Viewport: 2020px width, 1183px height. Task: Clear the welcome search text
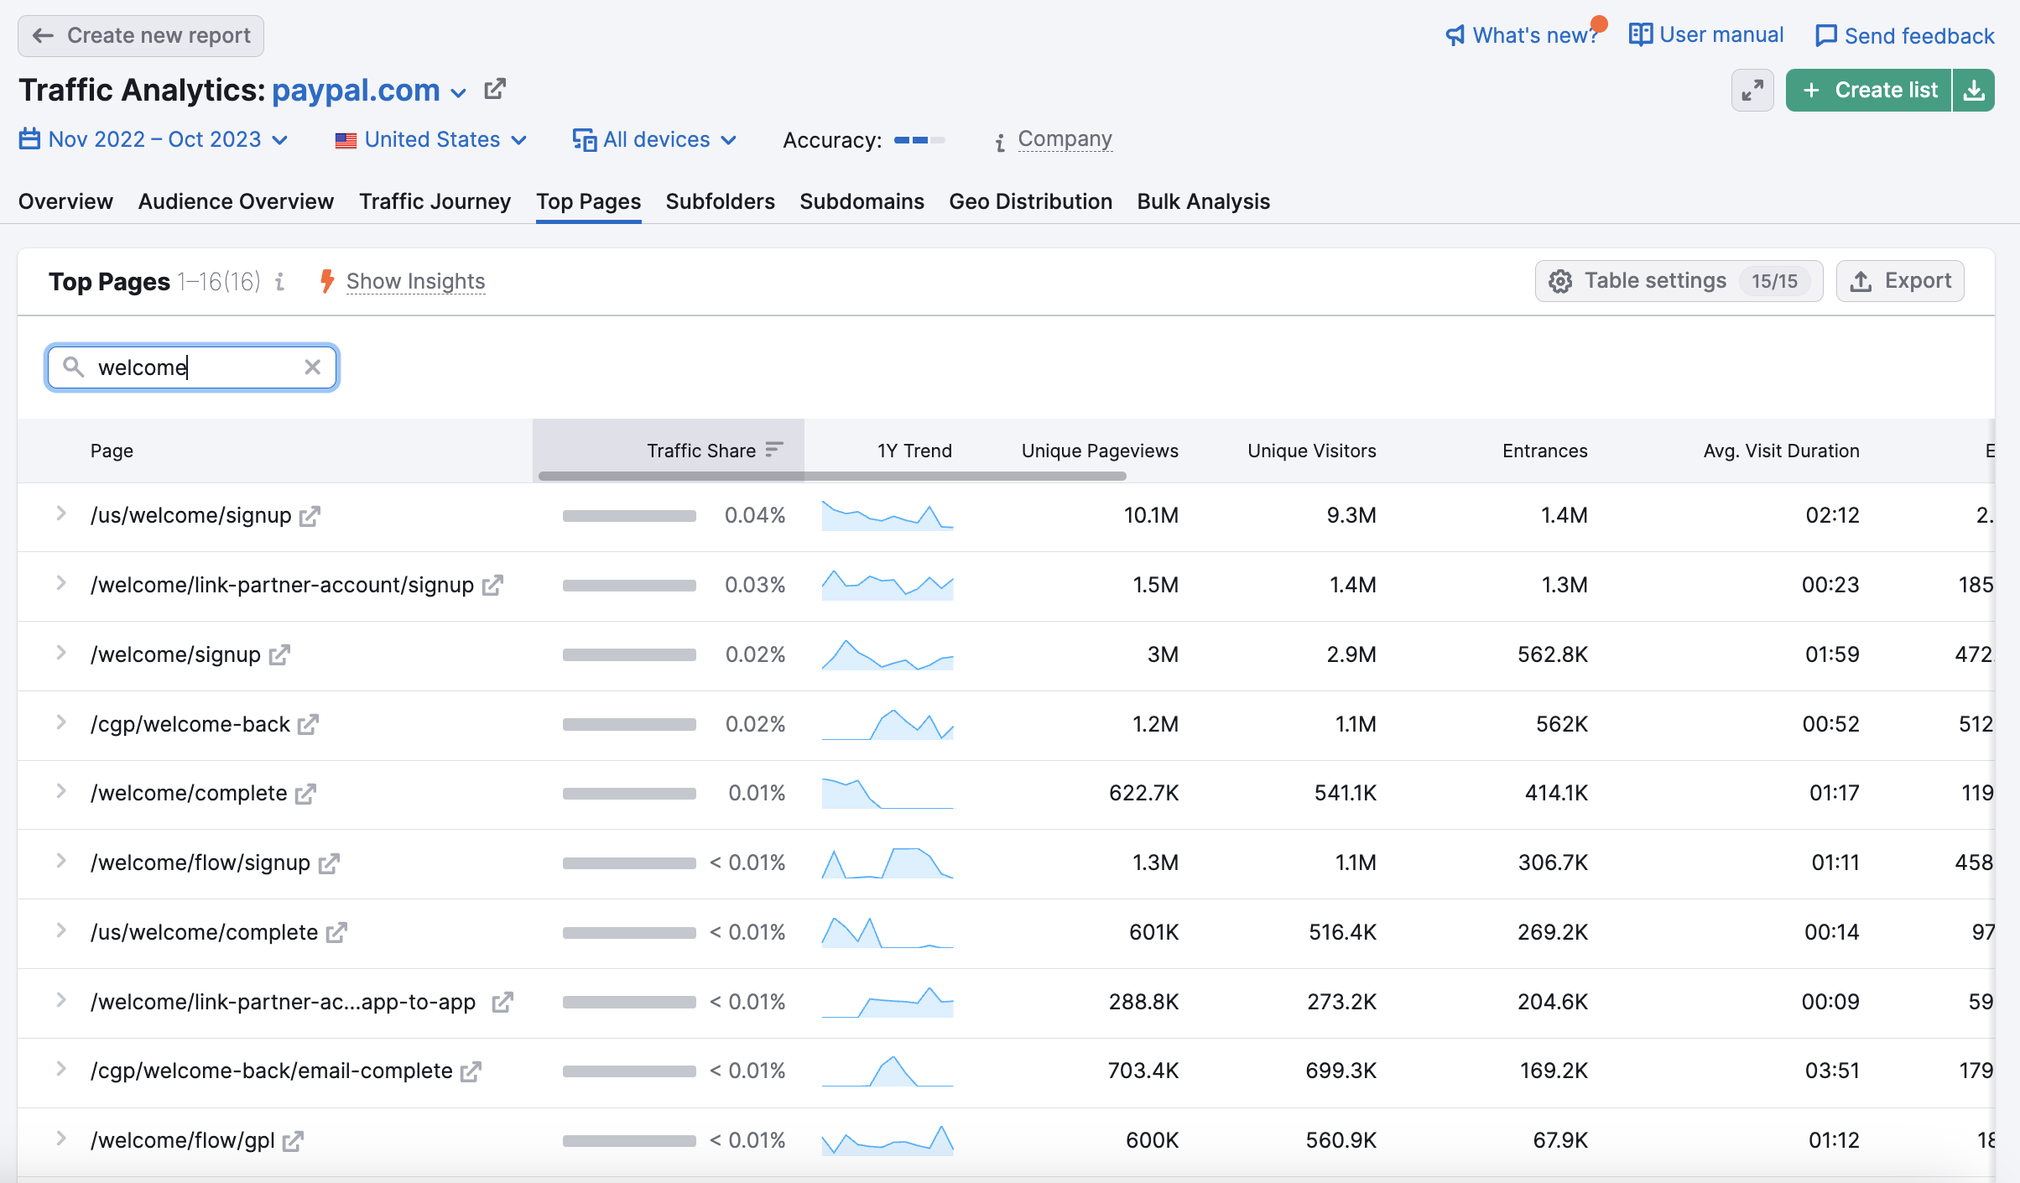point(313,367)
